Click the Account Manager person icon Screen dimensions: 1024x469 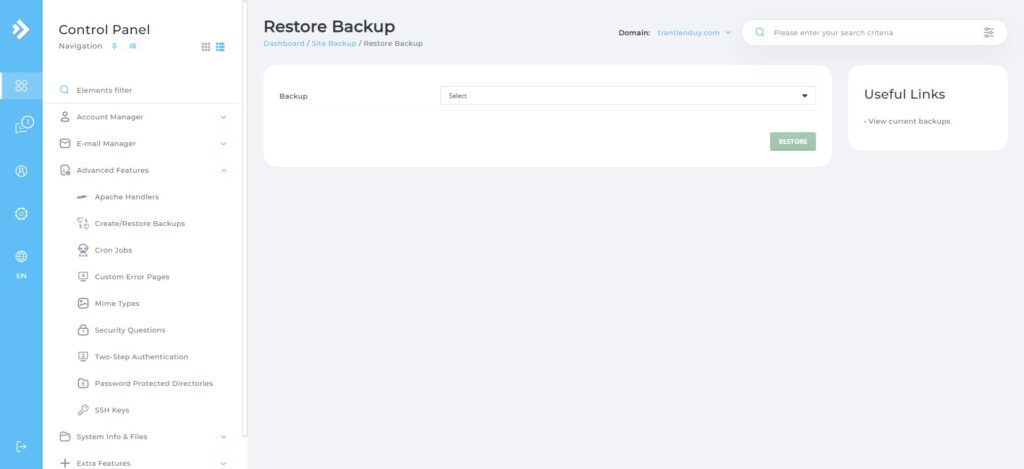[x=65, y=117]
